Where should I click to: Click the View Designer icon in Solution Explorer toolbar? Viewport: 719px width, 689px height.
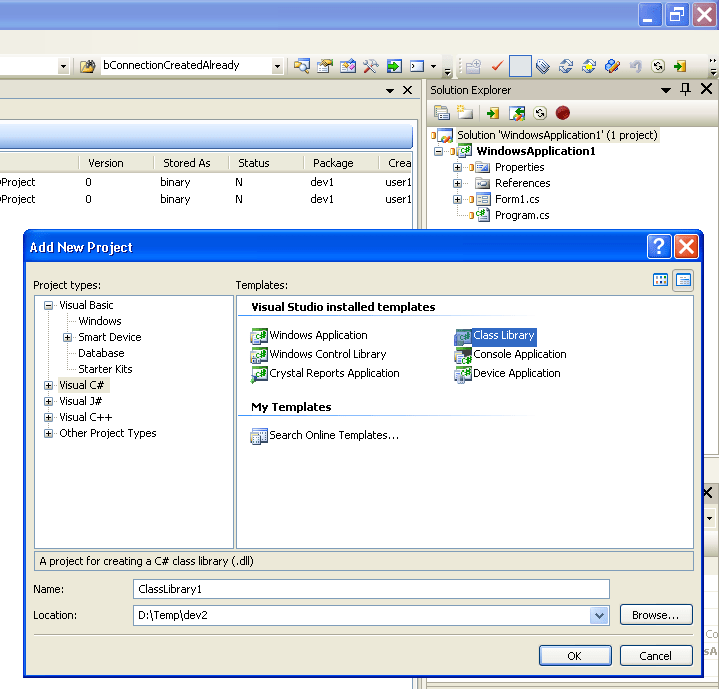(x=517, y=113)
